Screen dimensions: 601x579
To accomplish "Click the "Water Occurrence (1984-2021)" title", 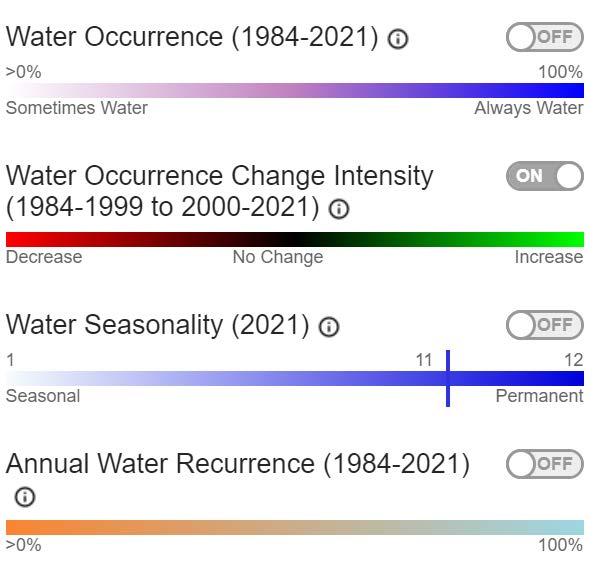I will tap(193, 37).
